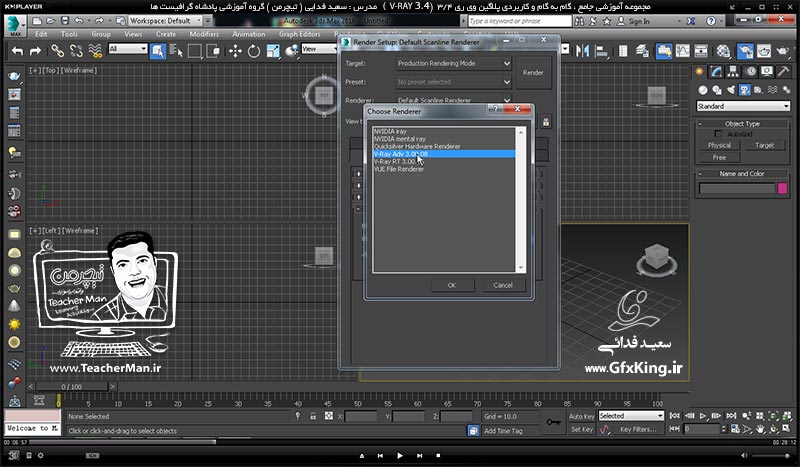
Task: Open the Modifiers menu
Action: coord(204,34)
